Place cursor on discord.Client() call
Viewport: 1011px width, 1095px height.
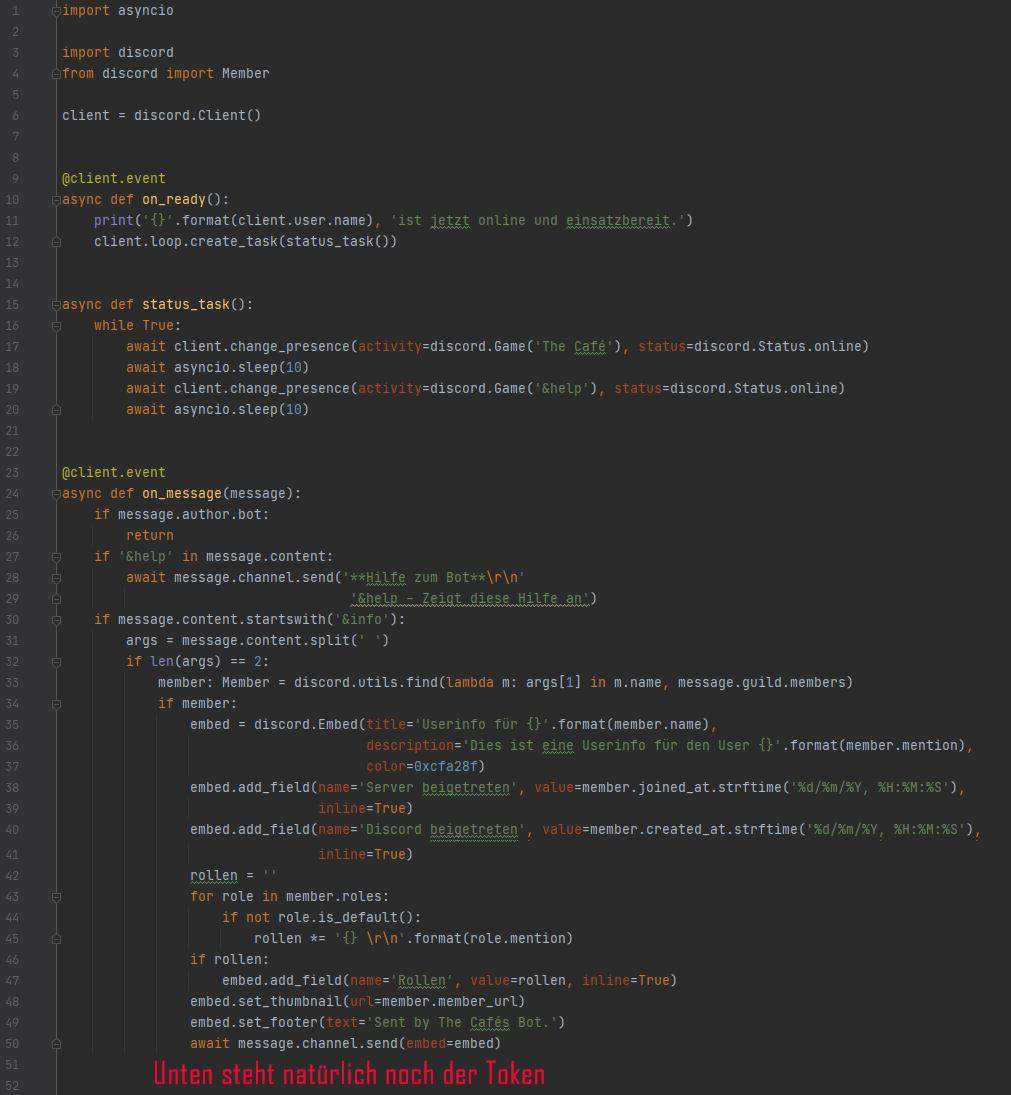197,115
